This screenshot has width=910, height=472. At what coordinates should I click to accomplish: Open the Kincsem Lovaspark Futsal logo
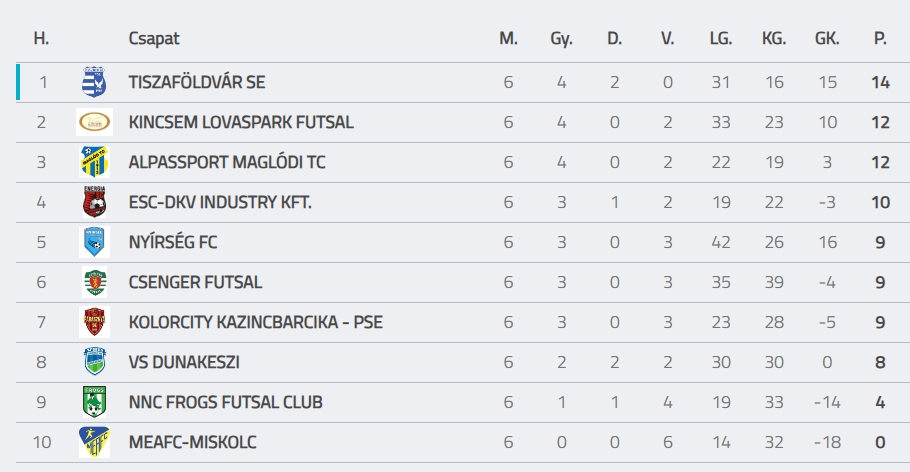pos(95,122)
